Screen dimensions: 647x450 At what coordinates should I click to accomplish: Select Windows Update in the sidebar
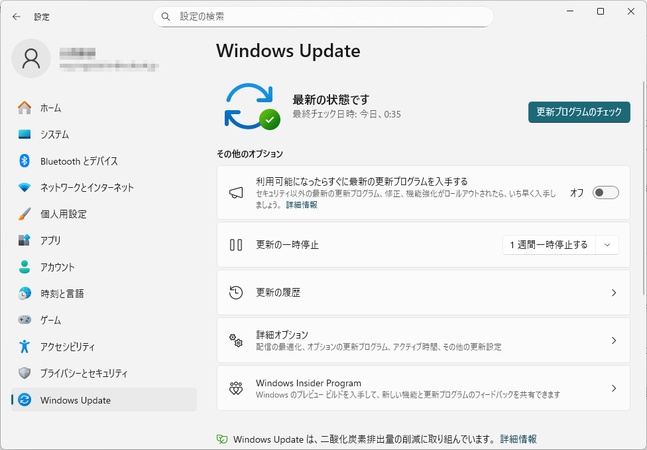104,400
